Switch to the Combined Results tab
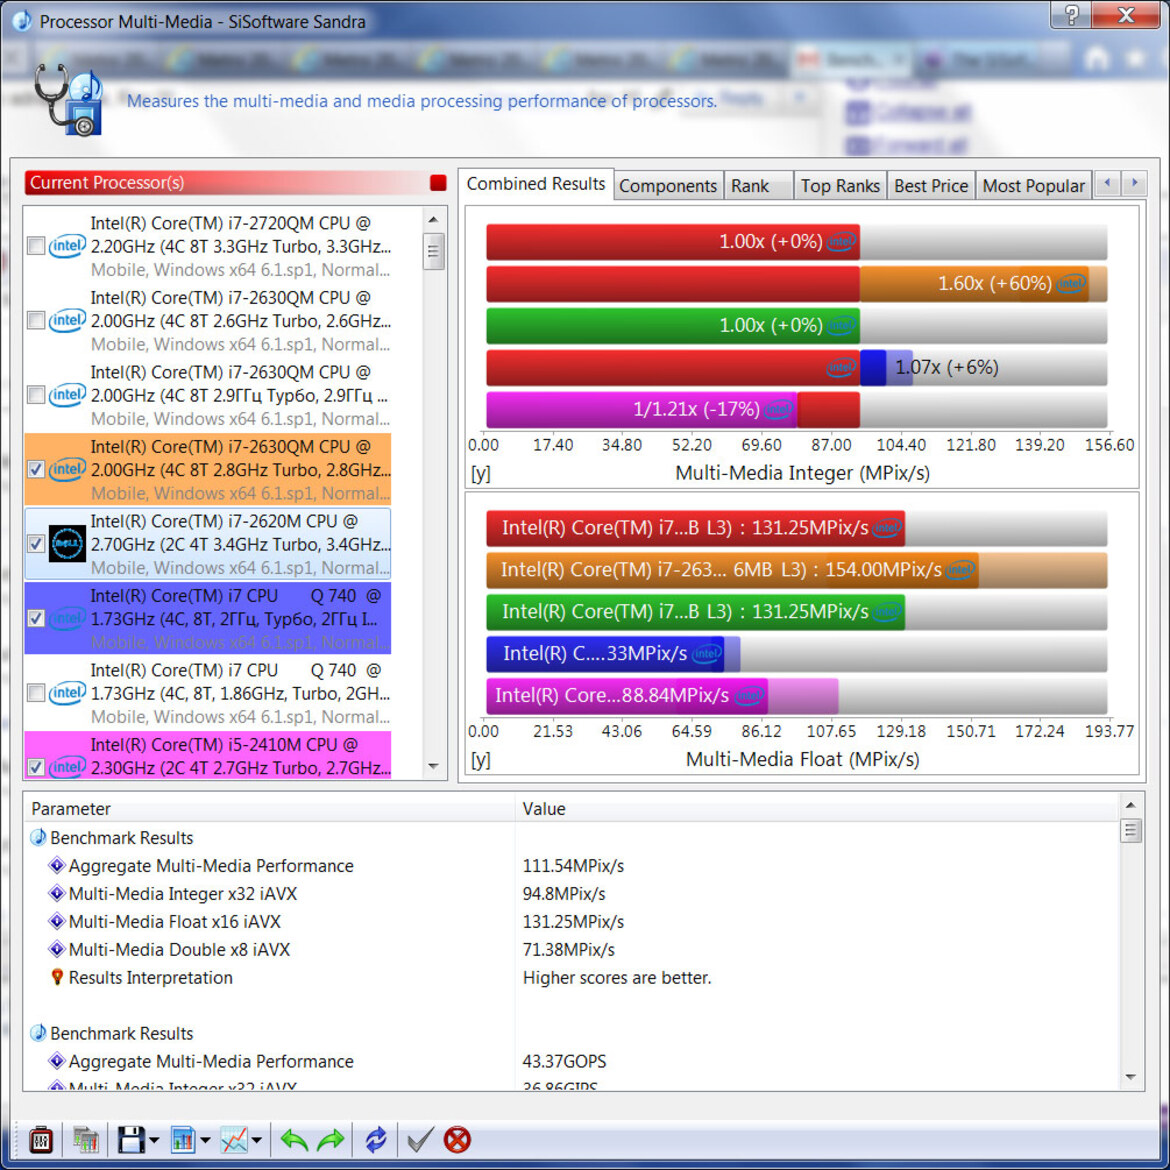 coord(536,184)
